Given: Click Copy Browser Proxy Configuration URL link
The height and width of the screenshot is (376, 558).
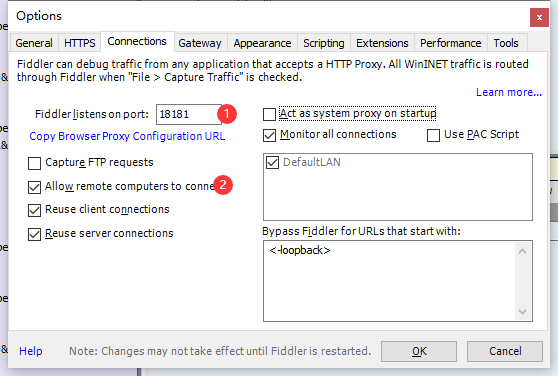Looking at the screenshot, I should click(127, 136).
